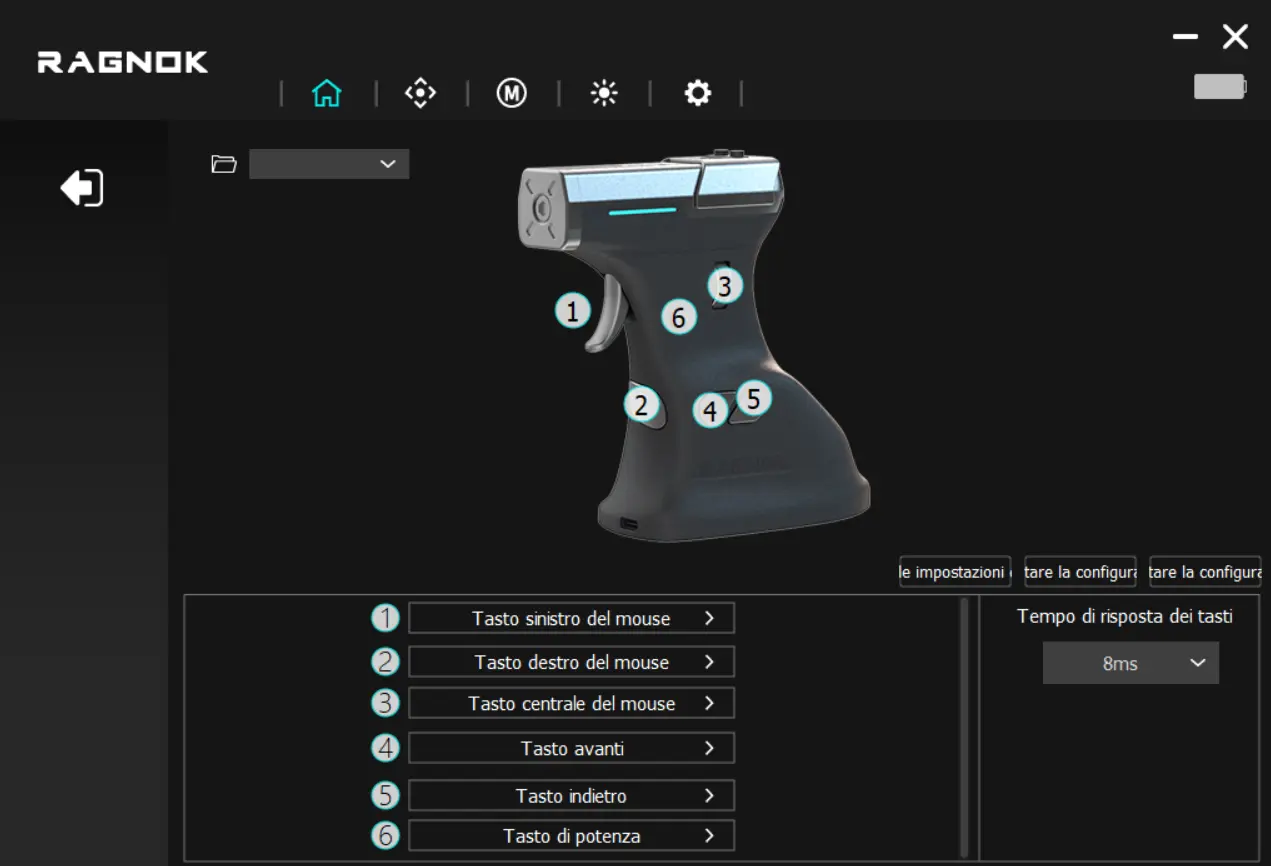
Task: Select button marker 2 on the device
Action: tap(641, 406)
